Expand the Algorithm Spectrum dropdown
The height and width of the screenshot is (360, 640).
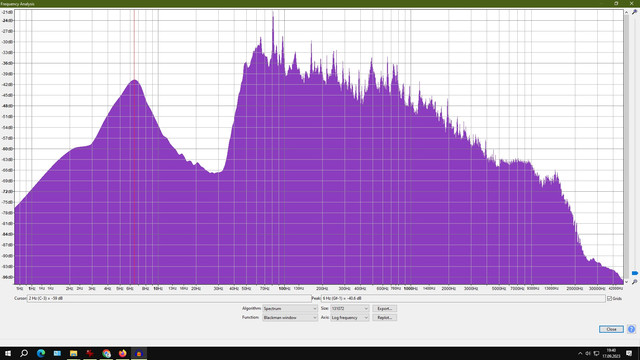(290, 309)
